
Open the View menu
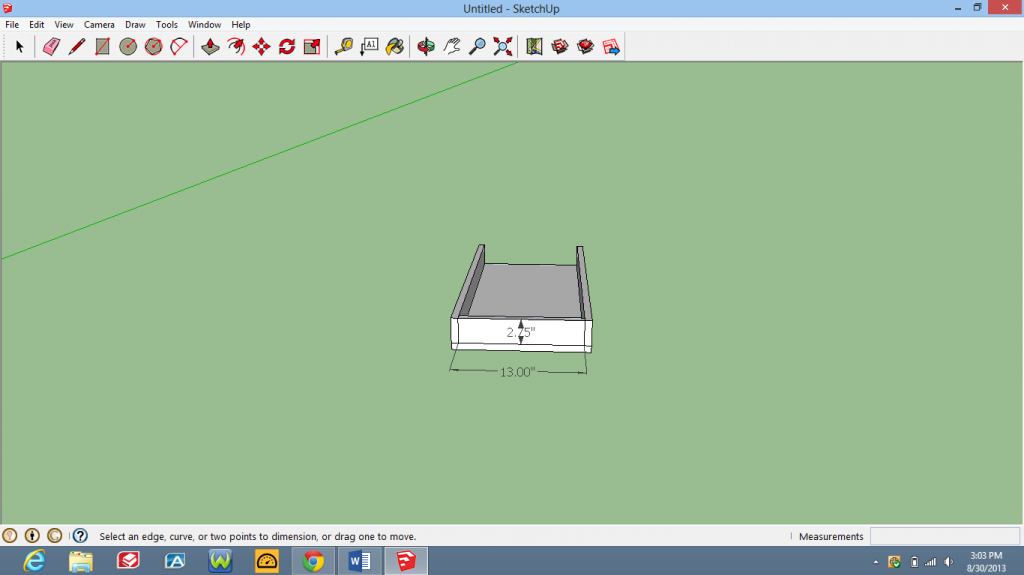(63, 24)
